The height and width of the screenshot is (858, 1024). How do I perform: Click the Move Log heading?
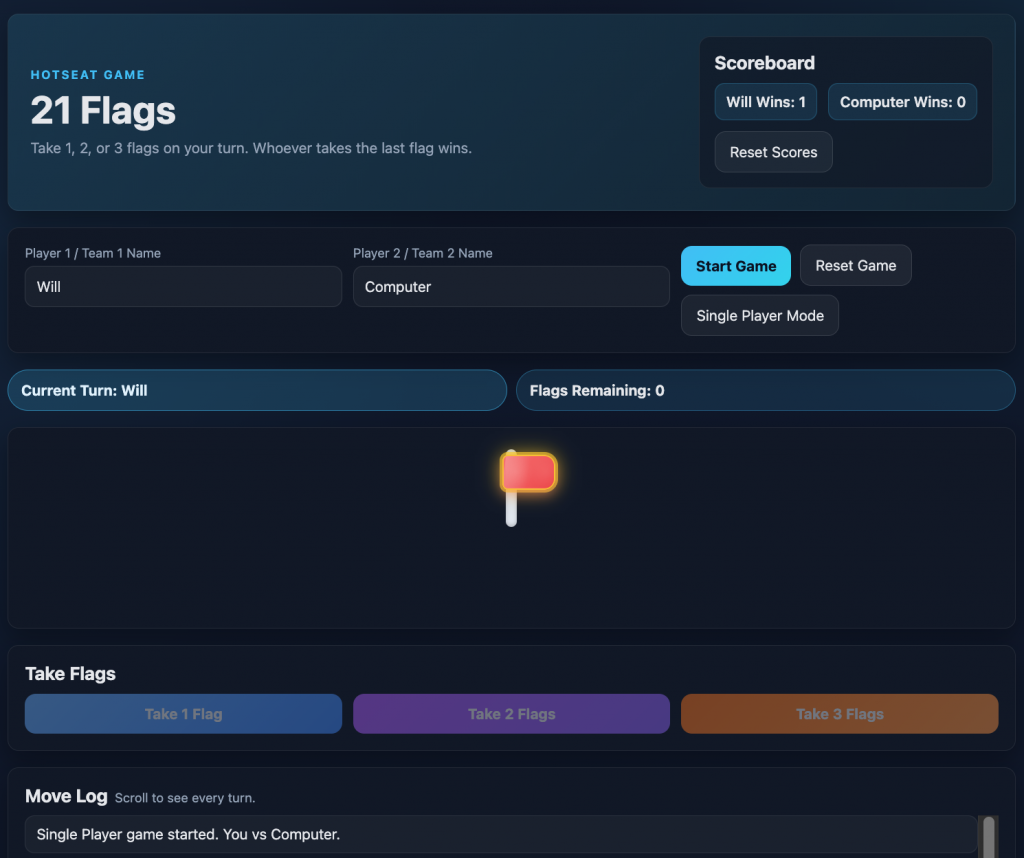click(x=66, y=796)
